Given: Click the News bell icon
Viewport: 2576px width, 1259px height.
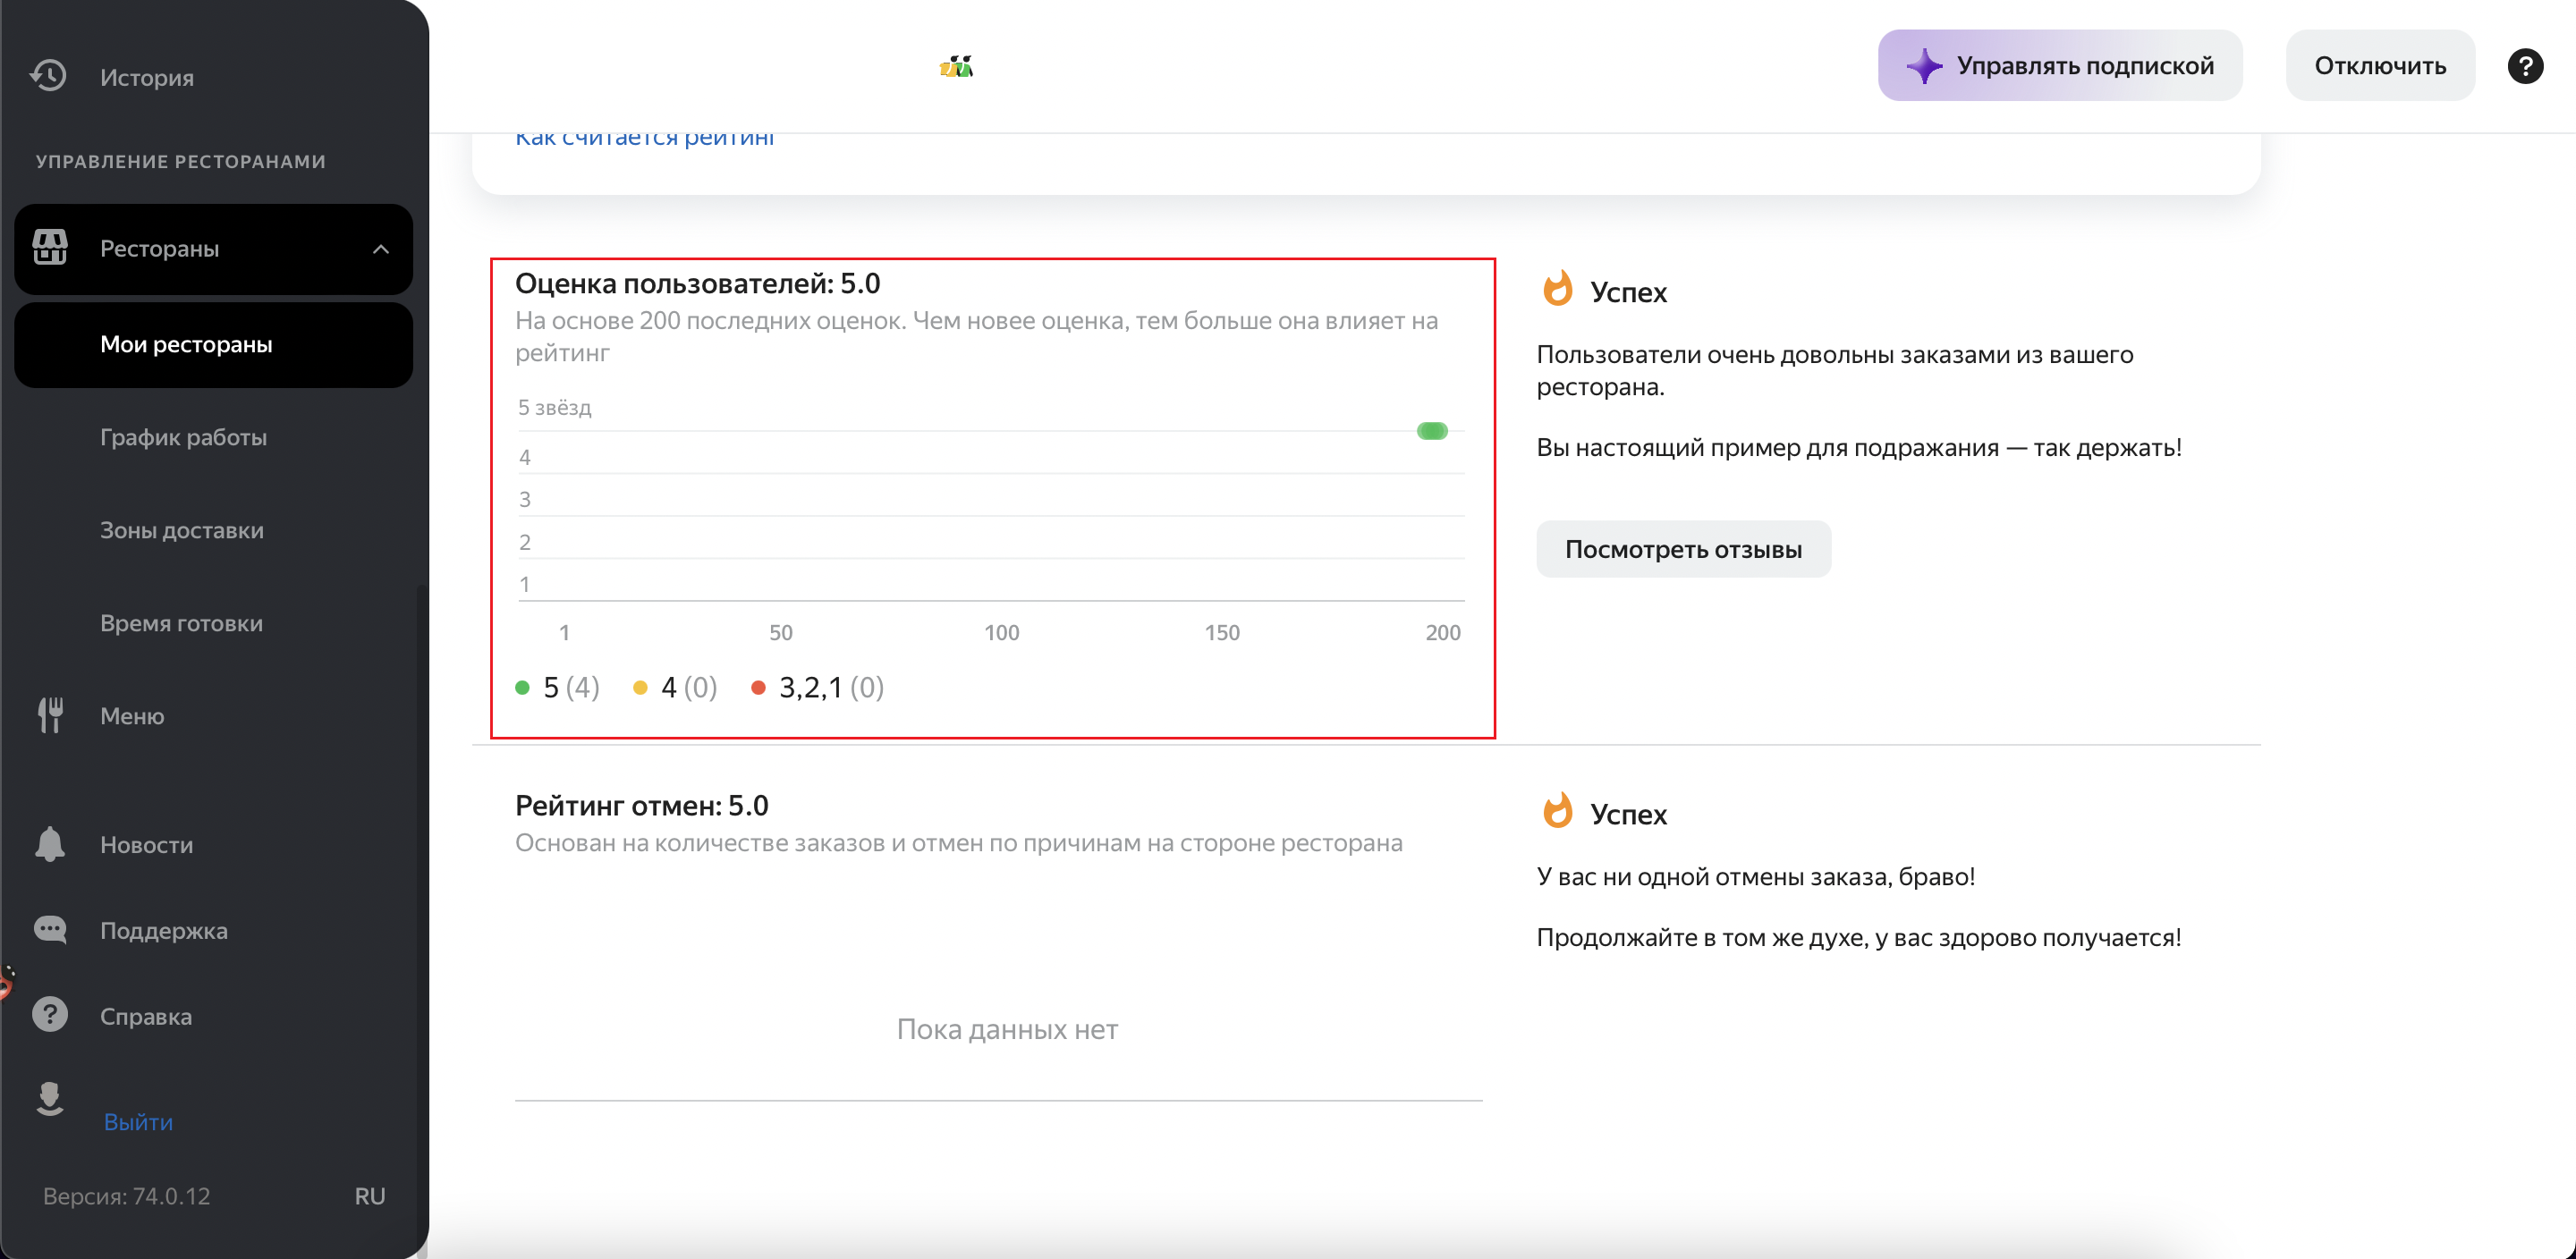Looking at the screenshot, I should click(50, 844).
